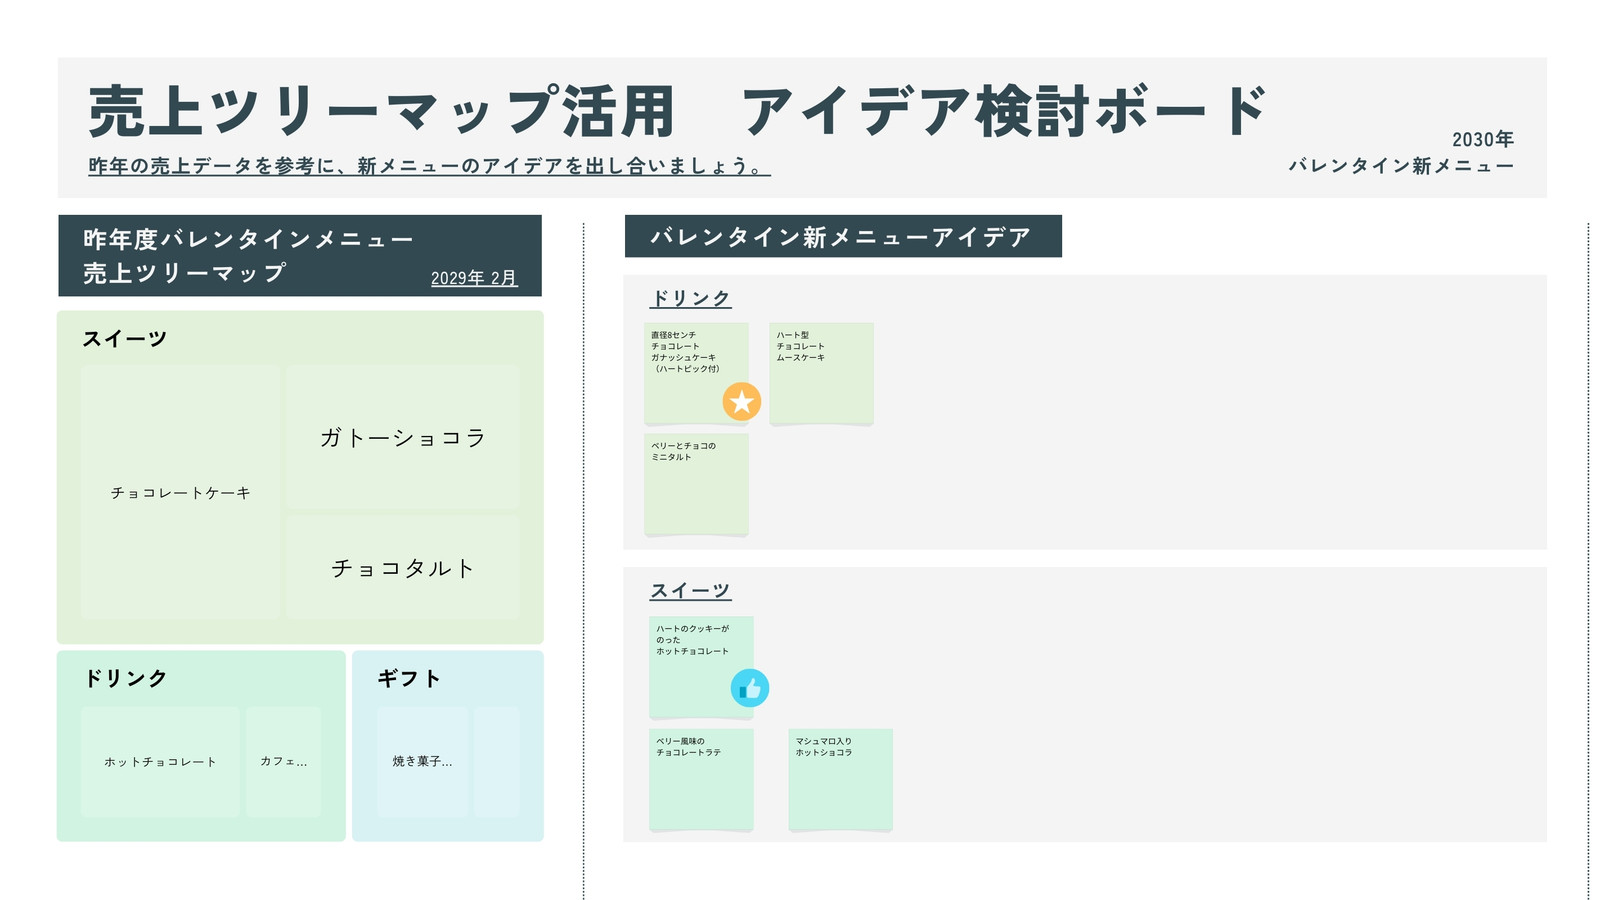Click the バレンタイン新メニューアイデア header
Image resolution: width=1600 pixels, height=900 pixels.
click(843, 237)
